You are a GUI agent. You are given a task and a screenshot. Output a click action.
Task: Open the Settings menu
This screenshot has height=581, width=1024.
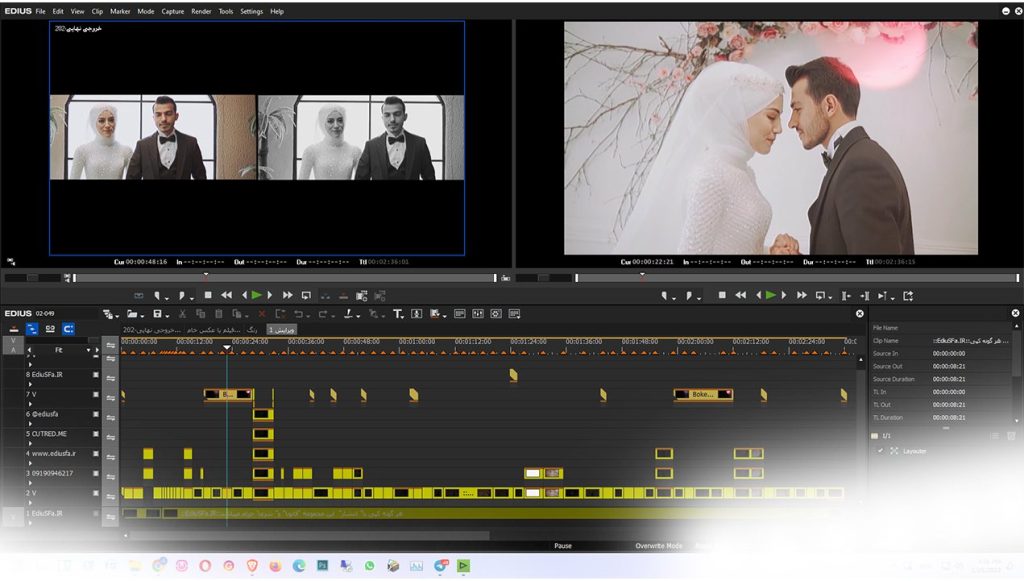click(251, 11)
